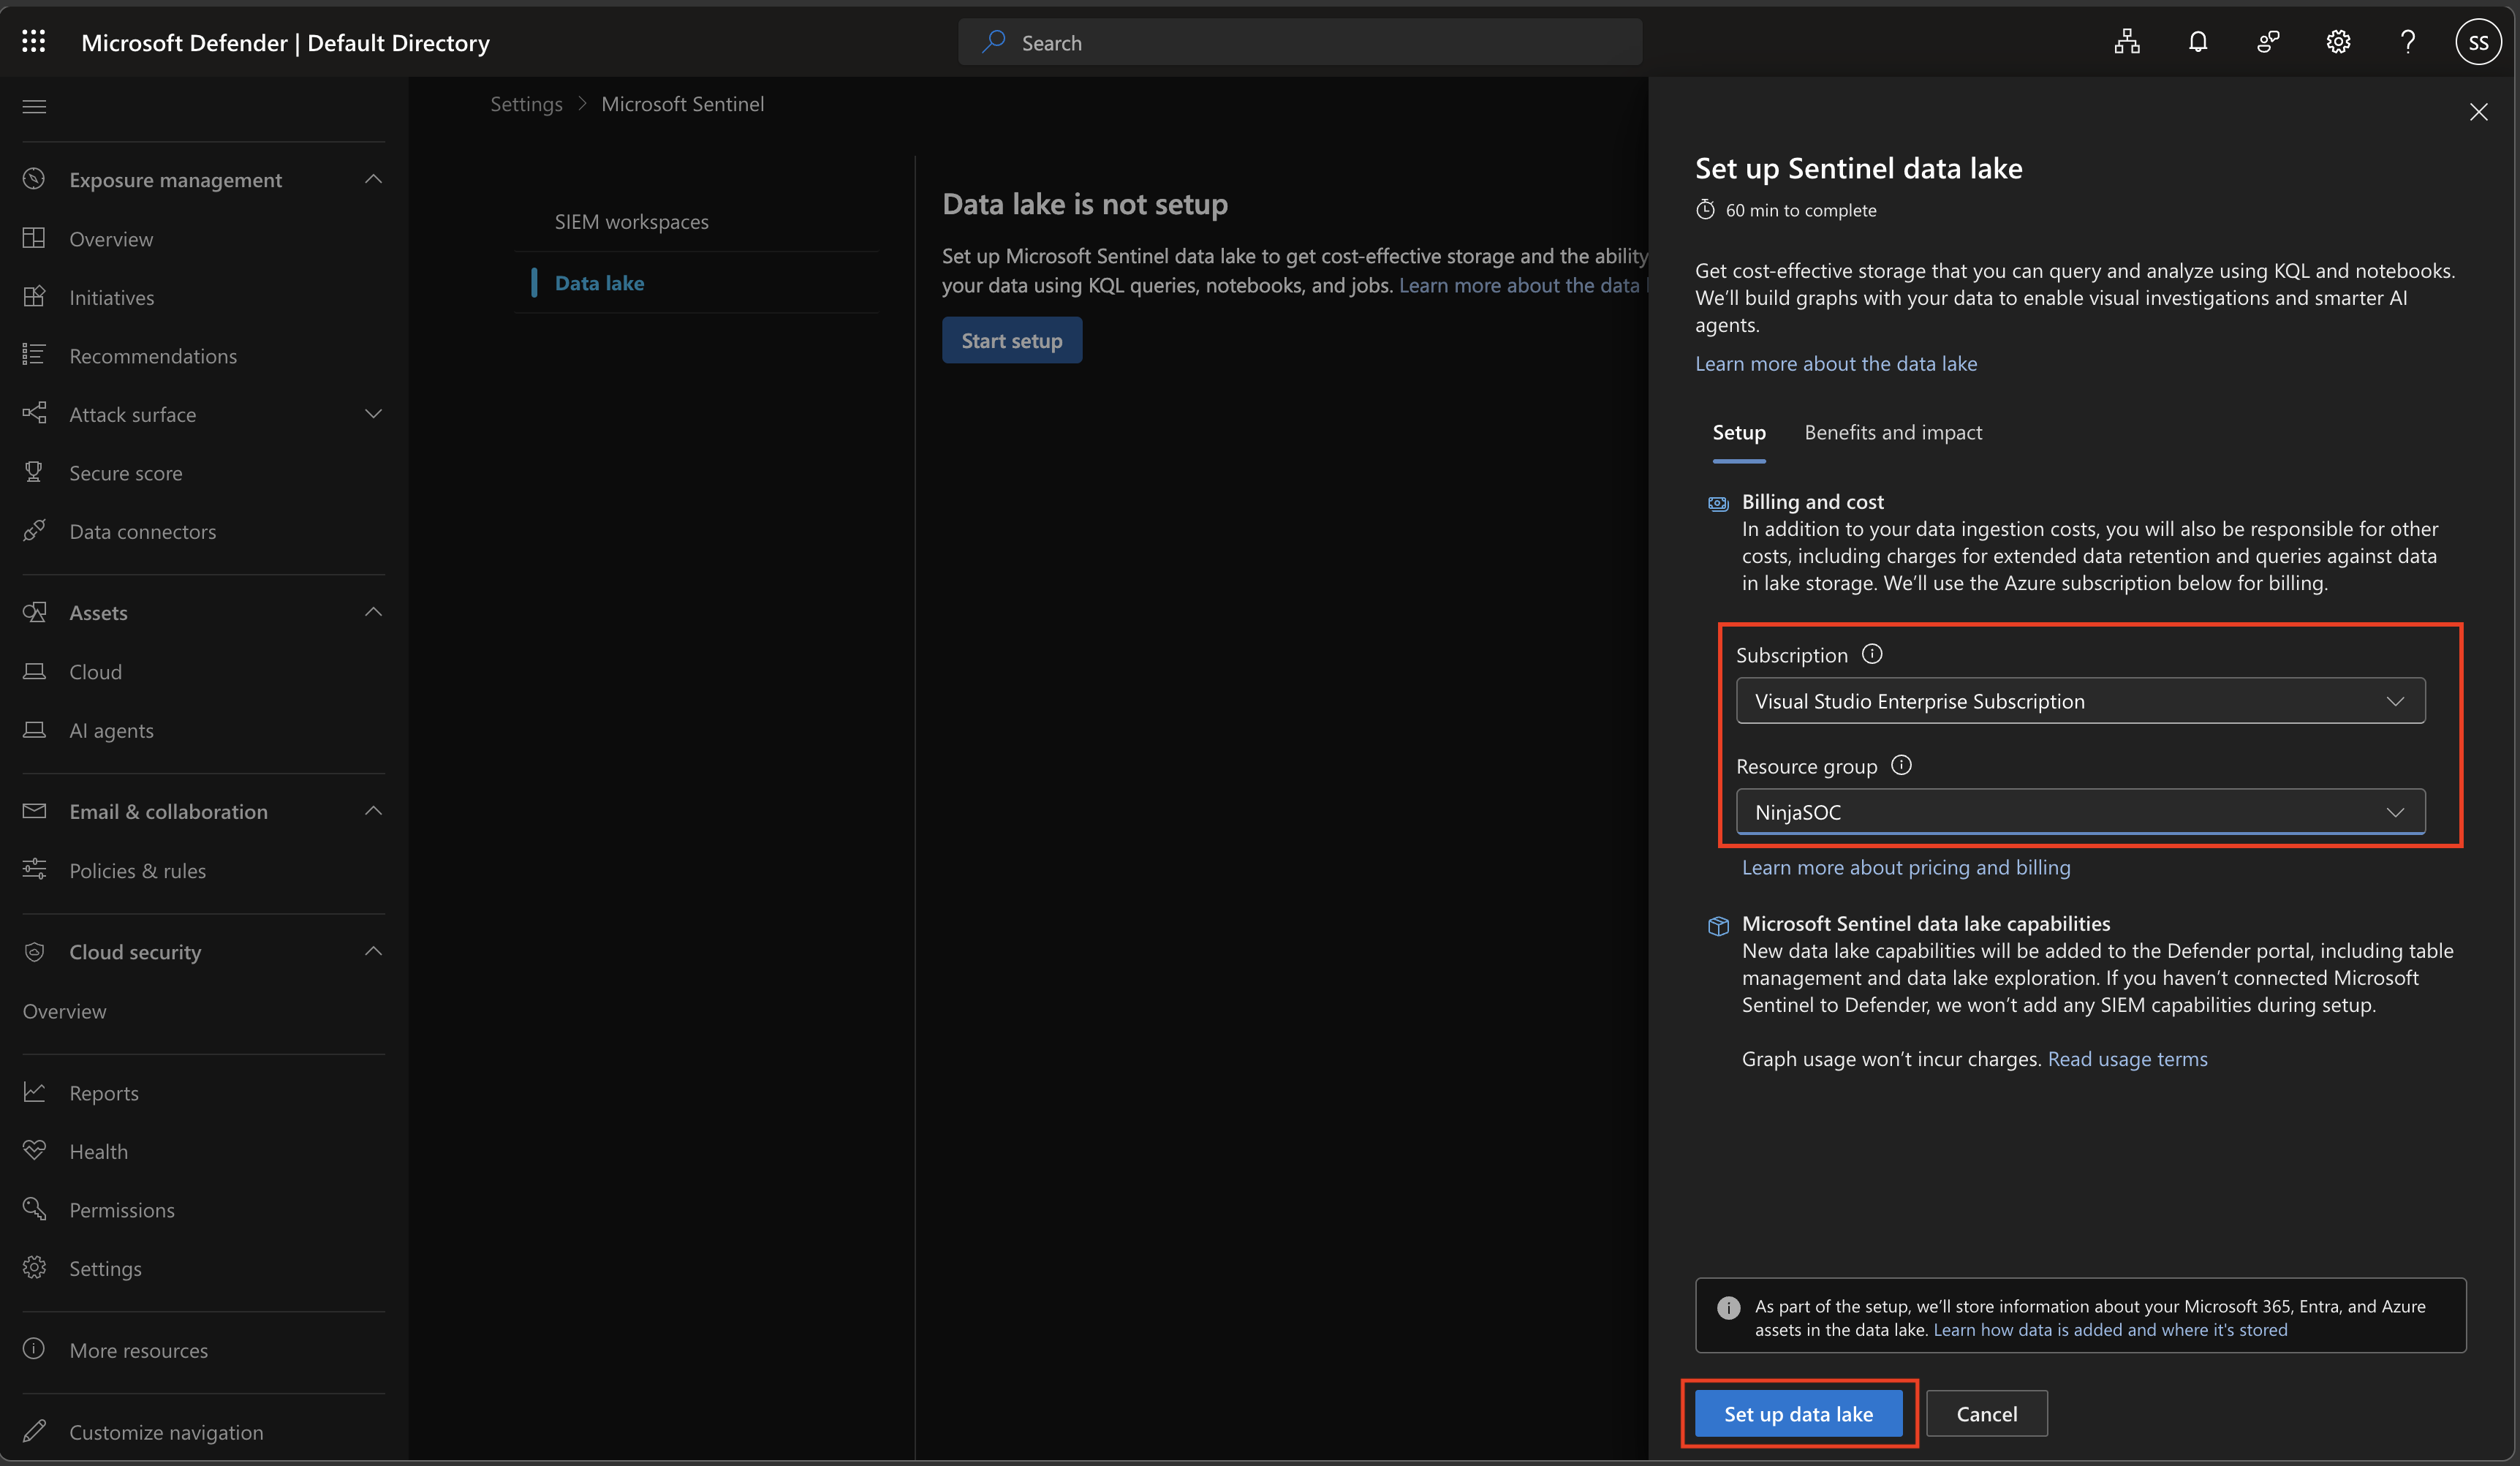Open Learn how data is added link
Viewport: 2520px width, 1466px height.
(2110, 1330)
